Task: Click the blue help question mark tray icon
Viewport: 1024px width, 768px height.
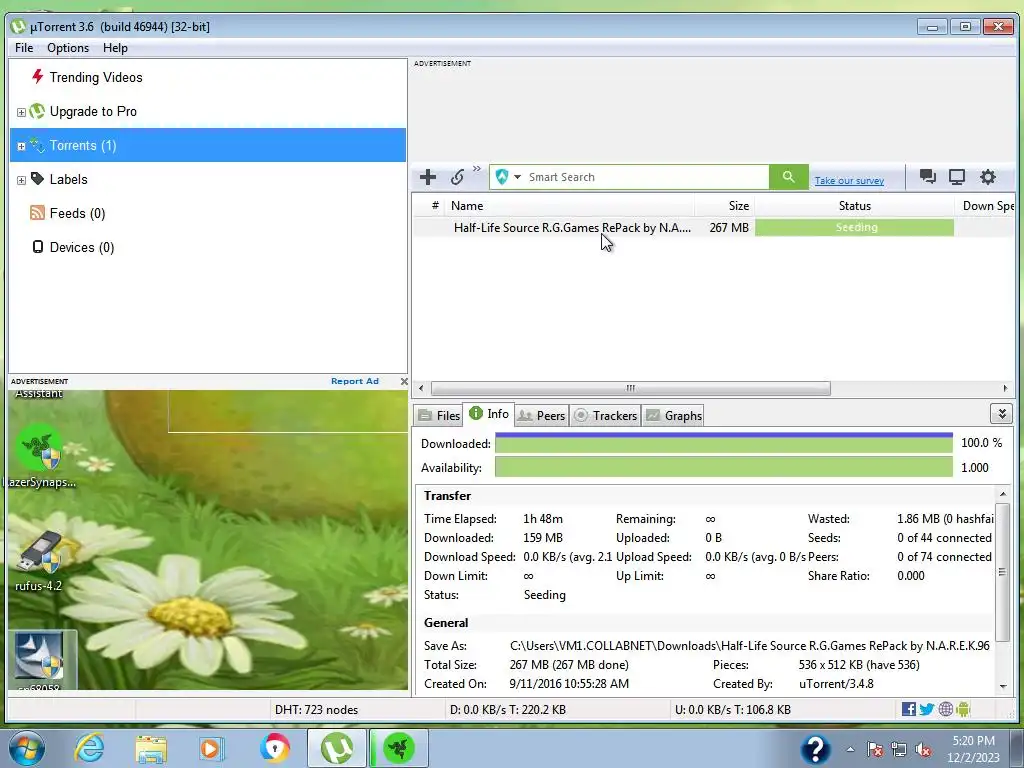Action: pyautogui.click(x=816, y=748)
